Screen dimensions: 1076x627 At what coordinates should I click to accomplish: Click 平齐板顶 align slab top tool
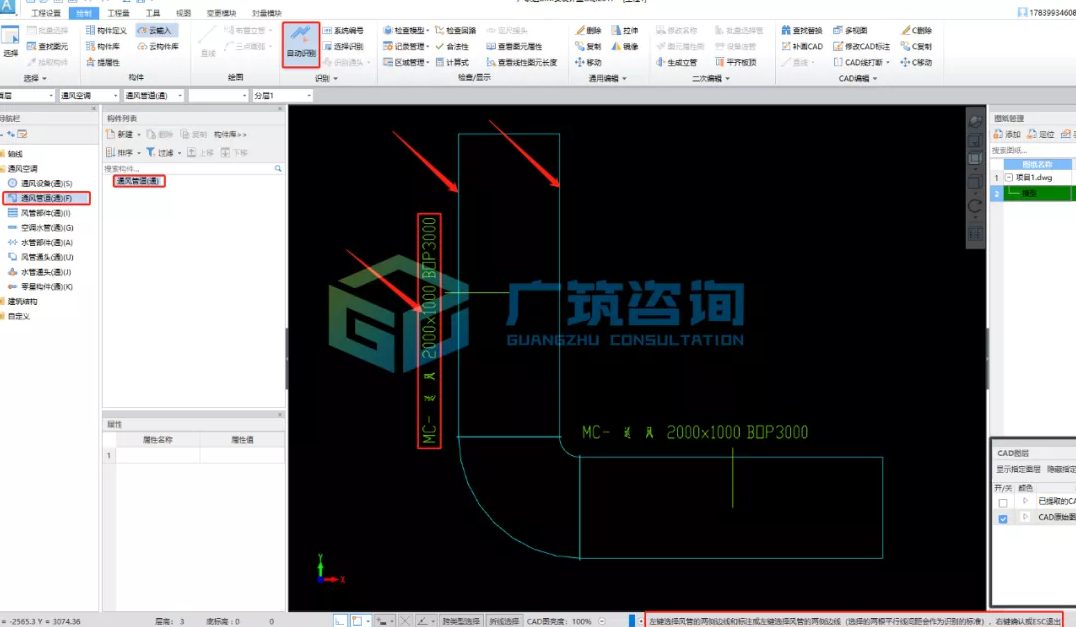click(x=736, y=62)
